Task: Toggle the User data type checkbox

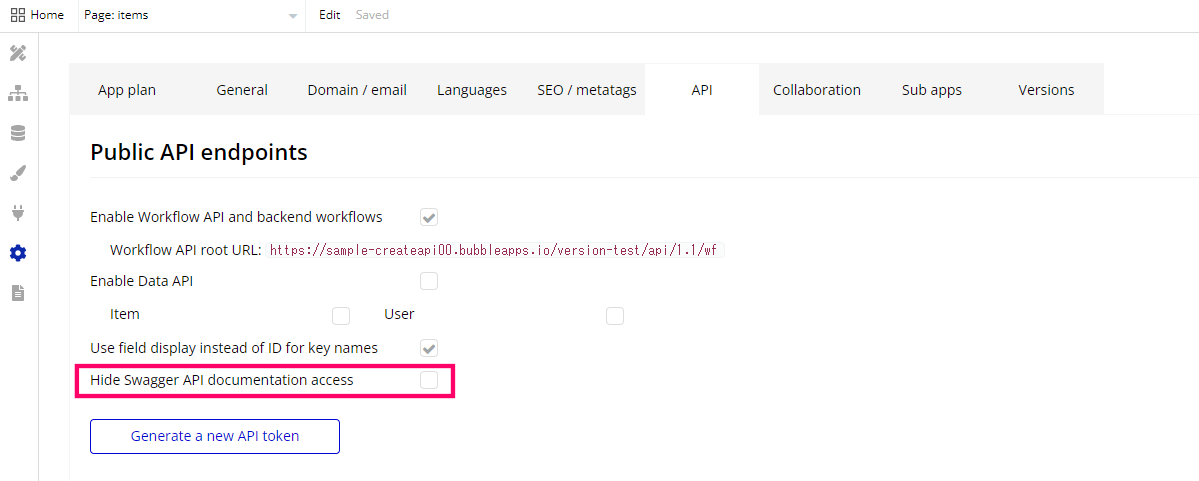Action: pyautogui.click(x=615, y=315)
